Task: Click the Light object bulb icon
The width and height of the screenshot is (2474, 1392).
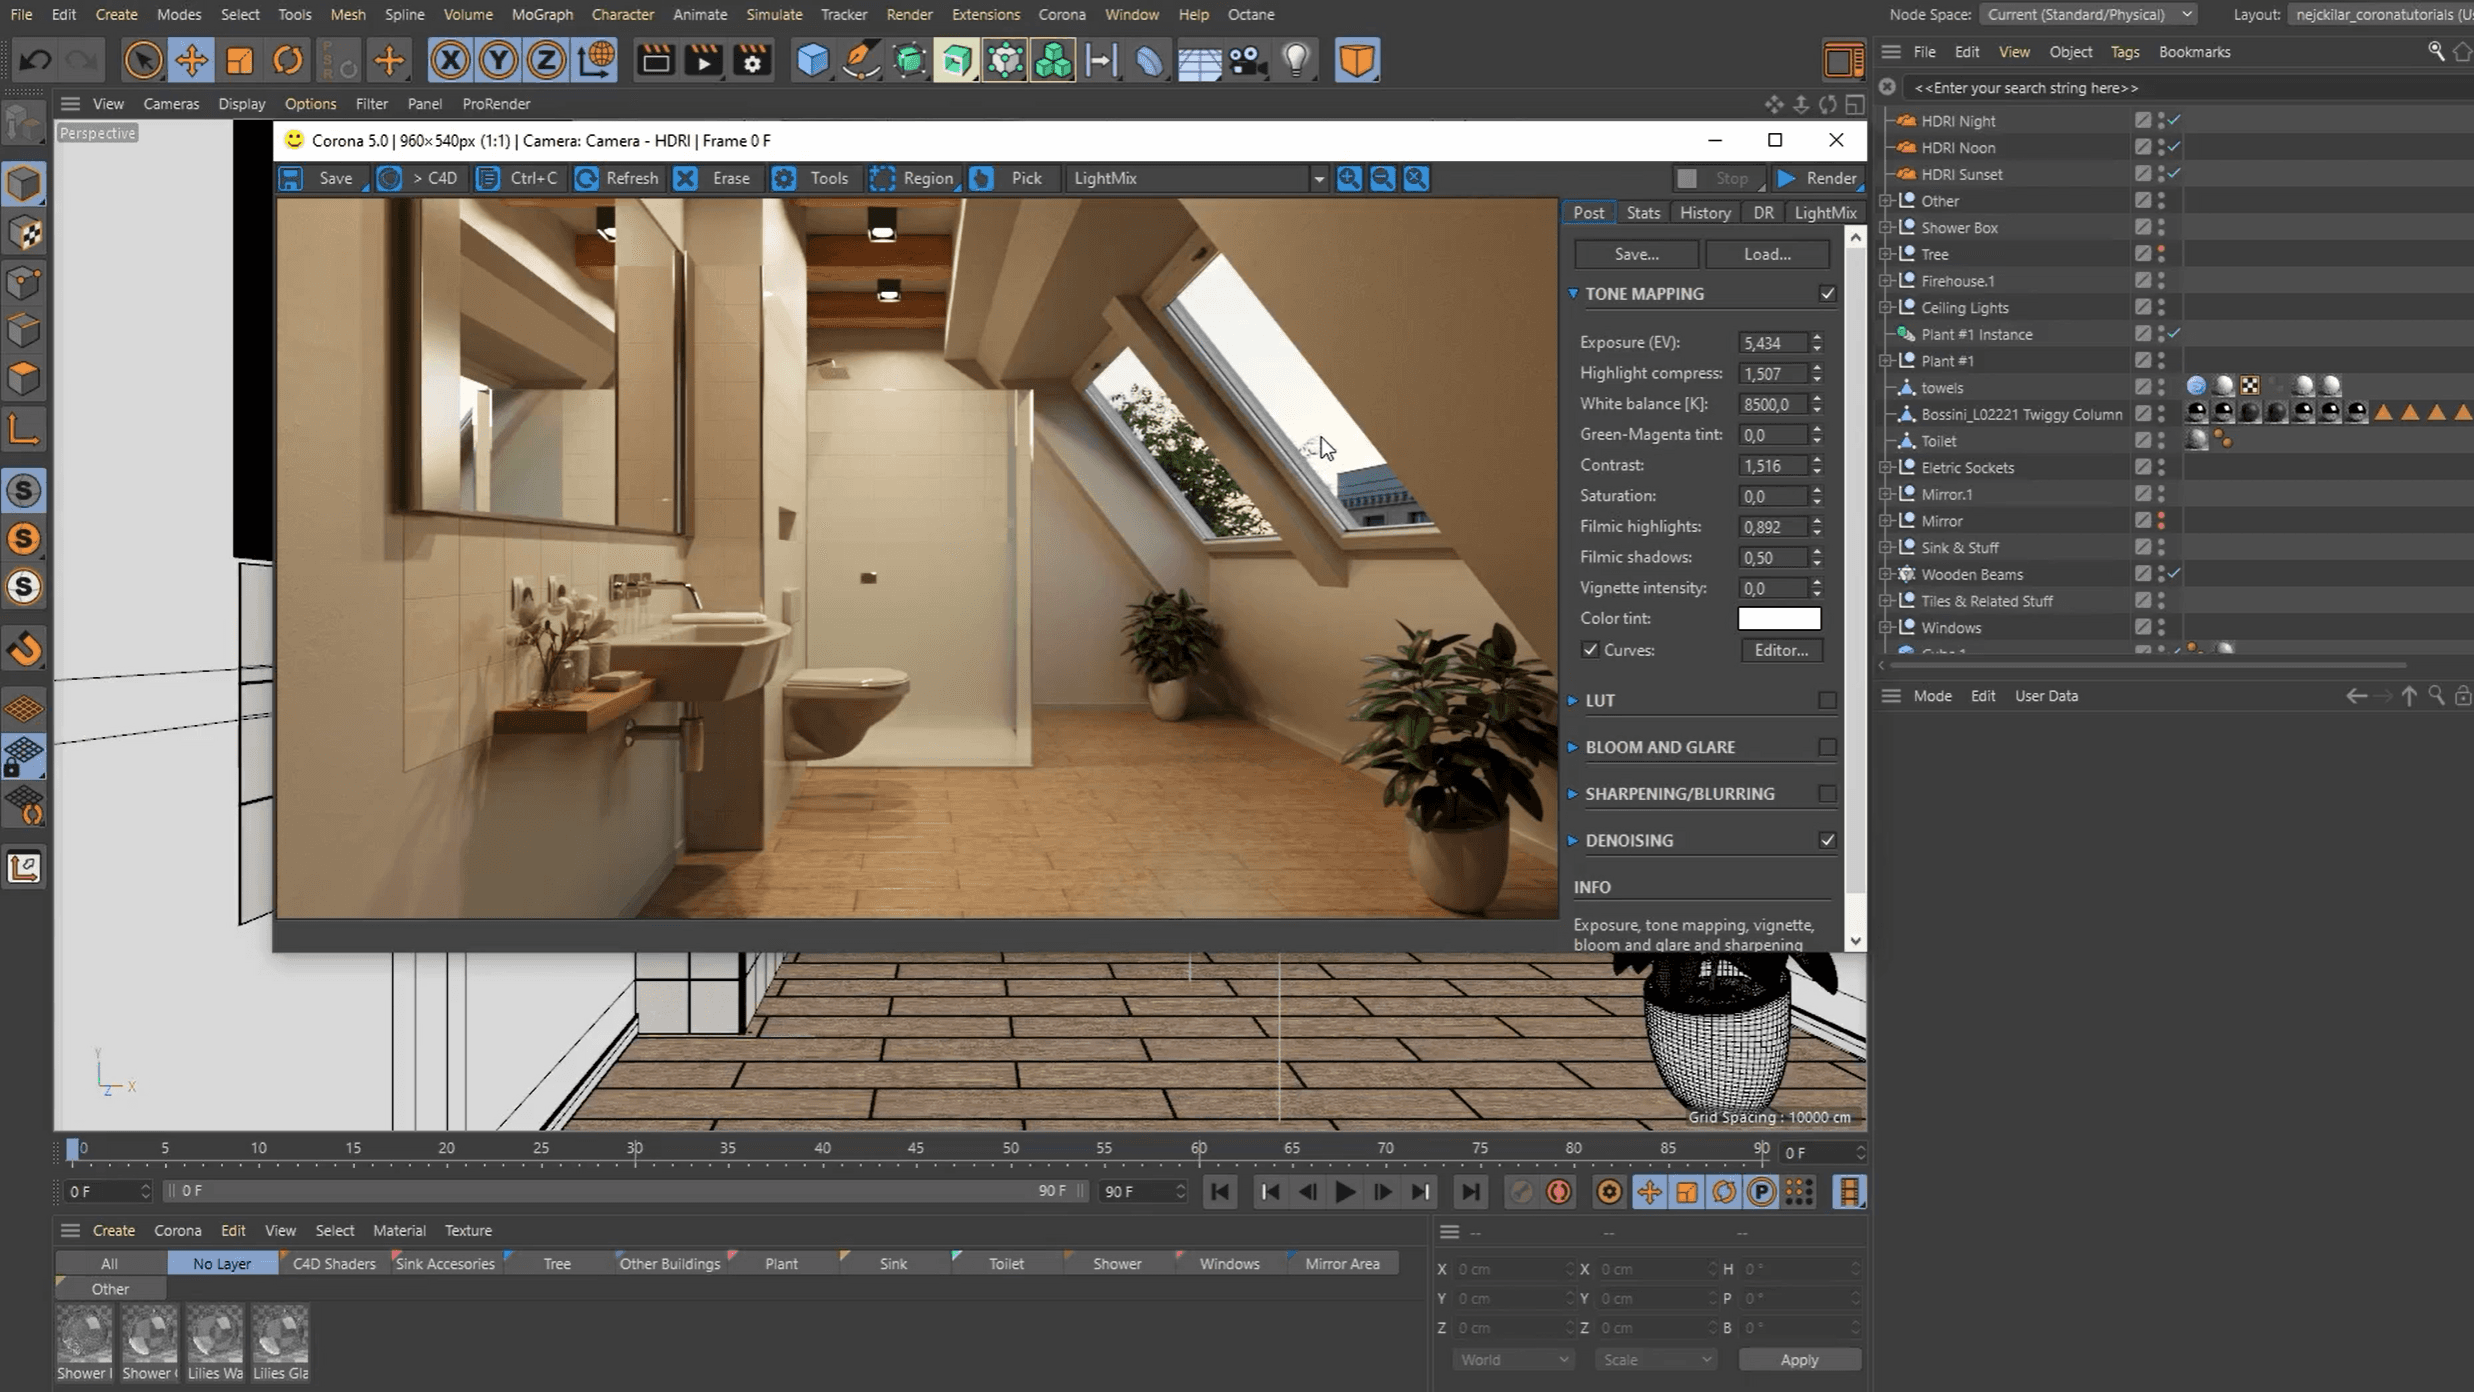Action: tap(1296, 60)
